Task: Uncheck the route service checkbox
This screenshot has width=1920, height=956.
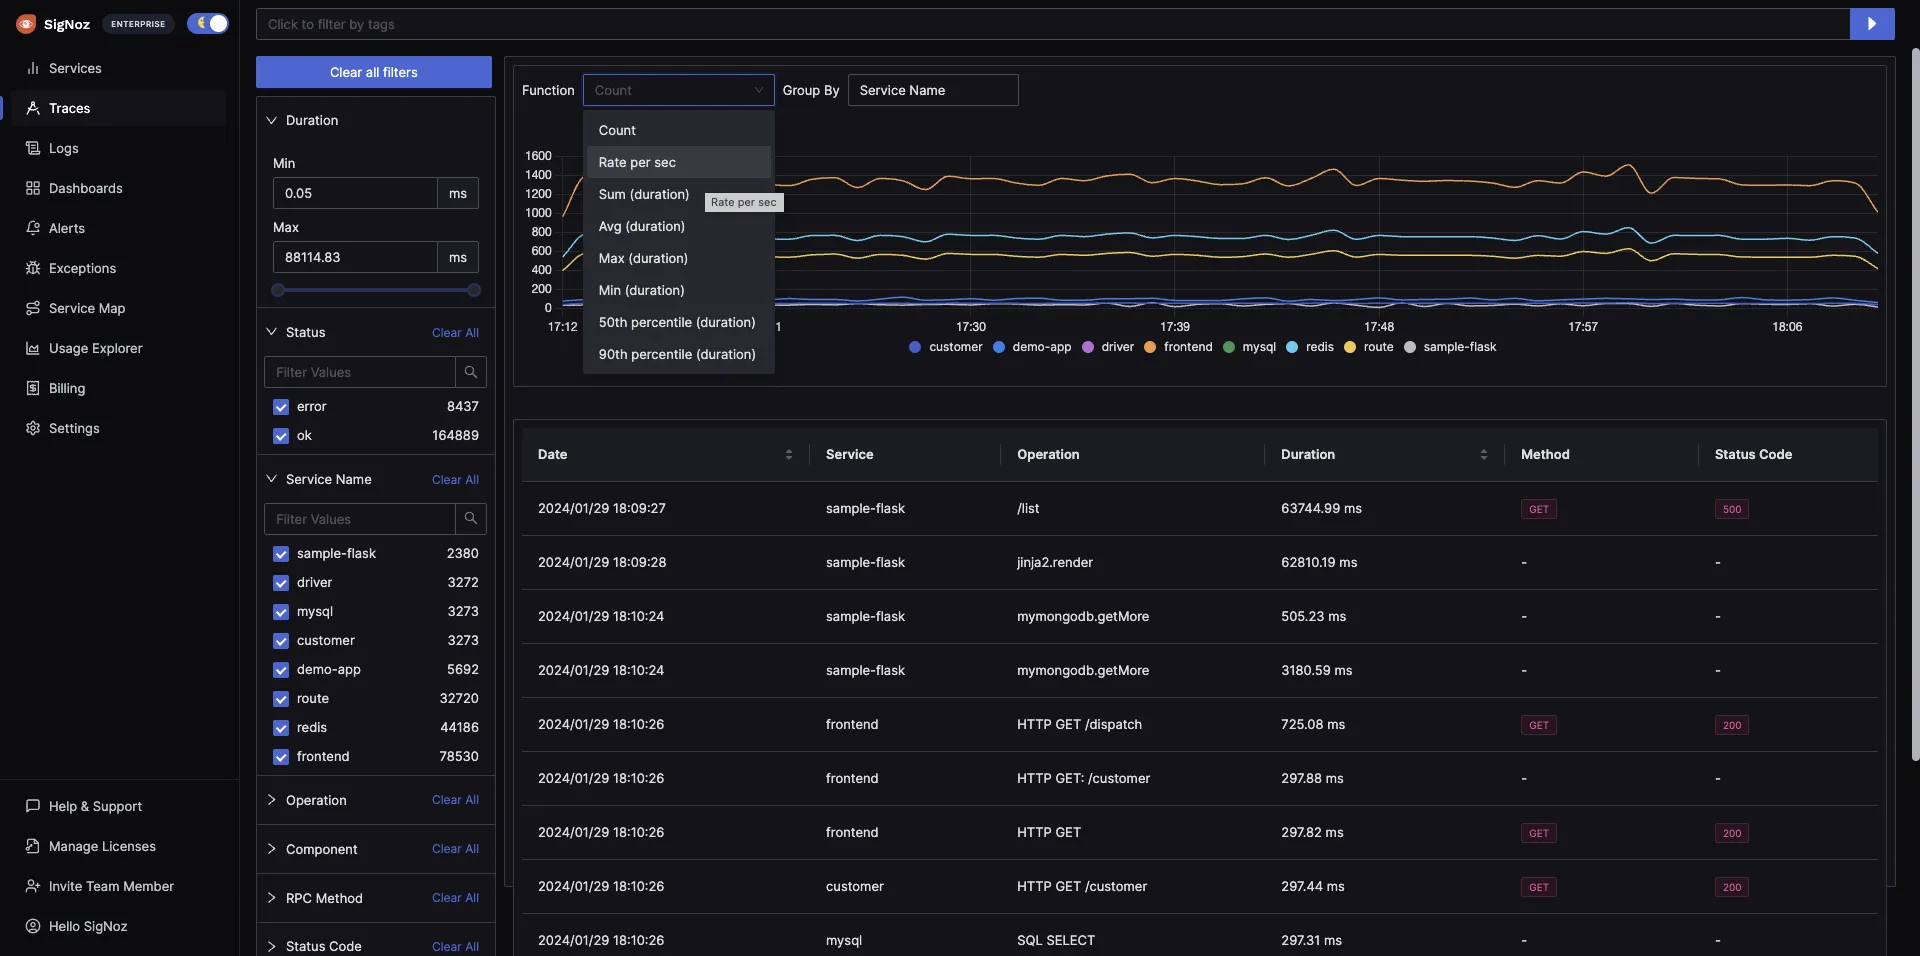Action: pyautogui.click(x=281, y=699)
